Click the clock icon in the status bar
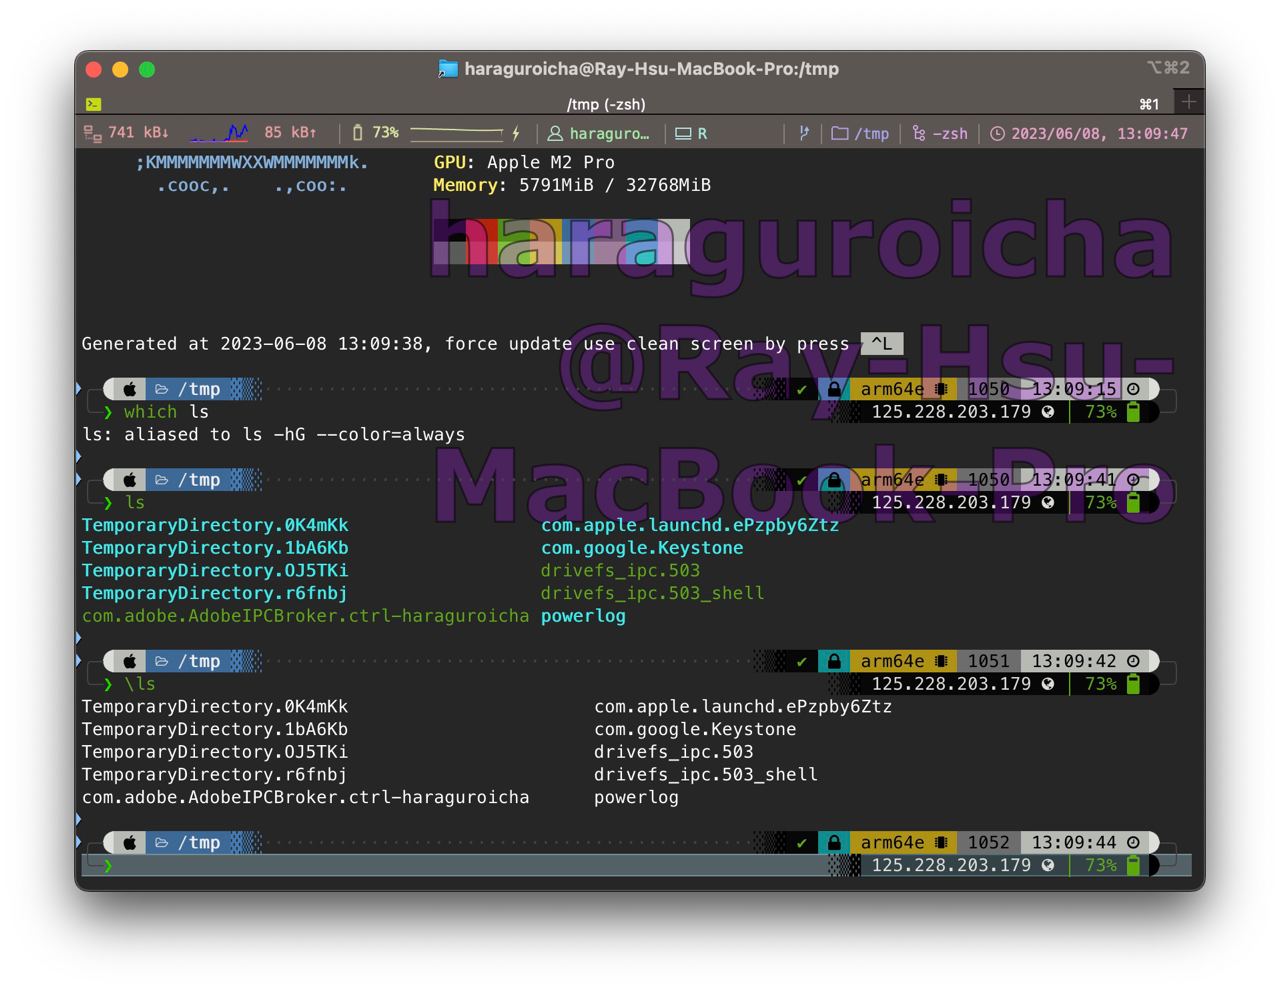Image resolution: width=1280 pixels, height=990 pixels. [997, 133]
